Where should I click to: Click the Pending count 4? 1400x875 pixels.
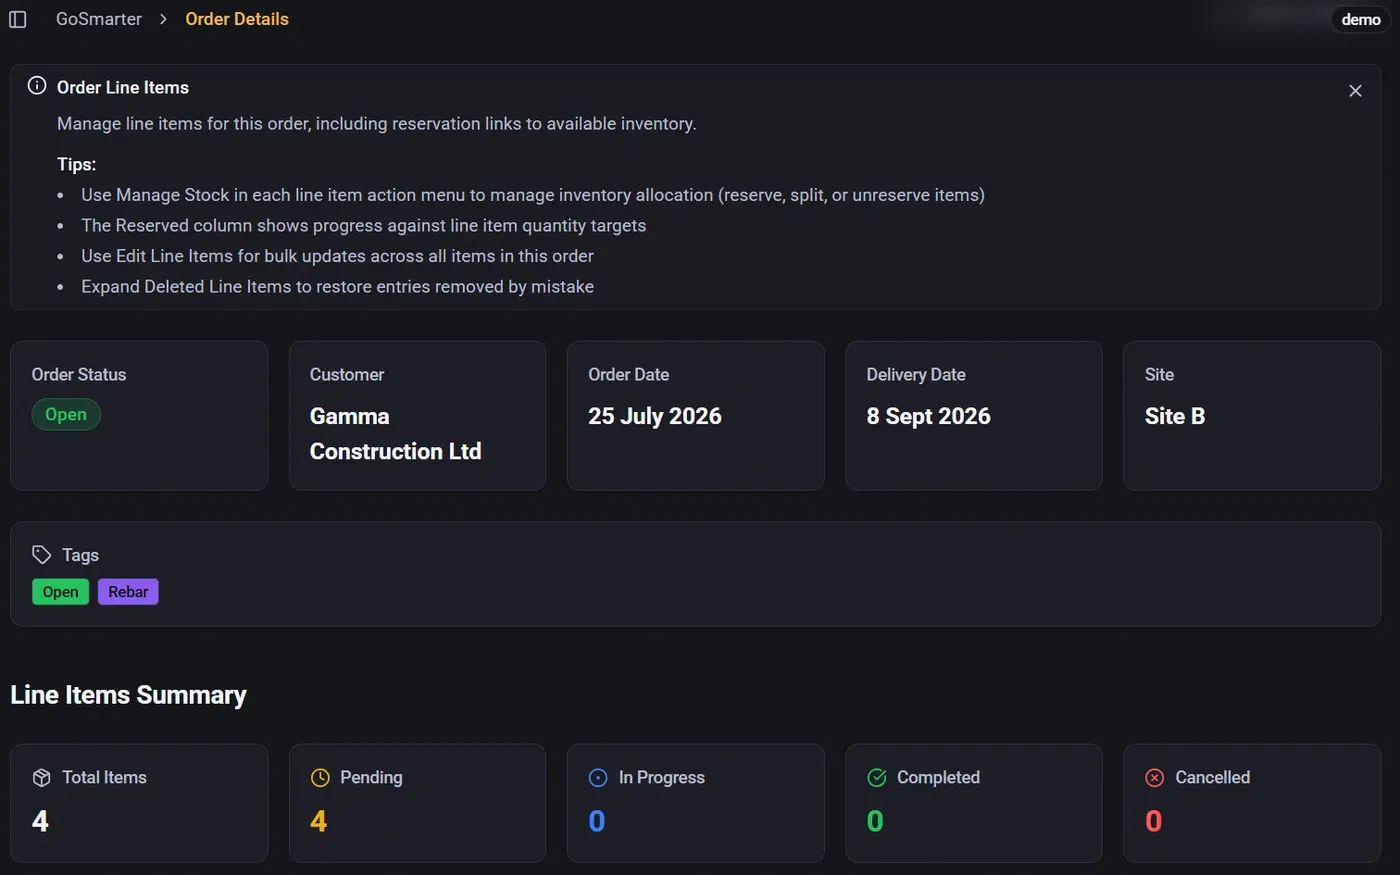[x=319, y=821]
